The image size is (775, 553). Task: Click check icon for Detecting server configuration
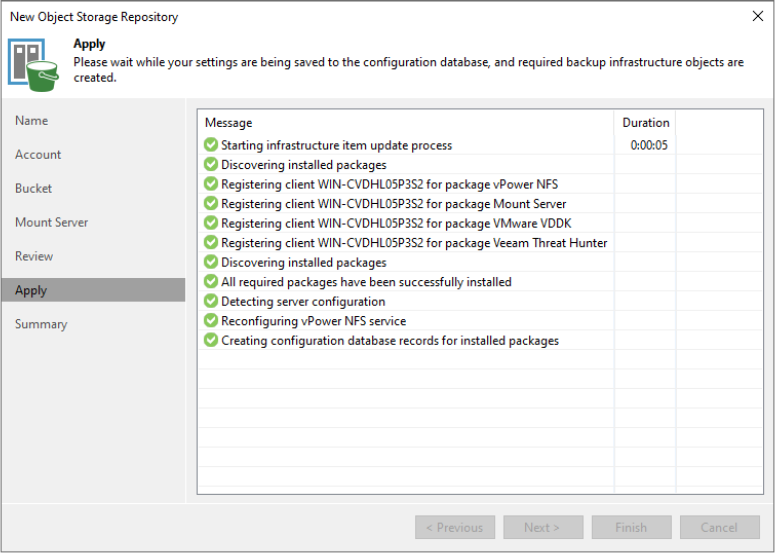[x=211, y=301]
